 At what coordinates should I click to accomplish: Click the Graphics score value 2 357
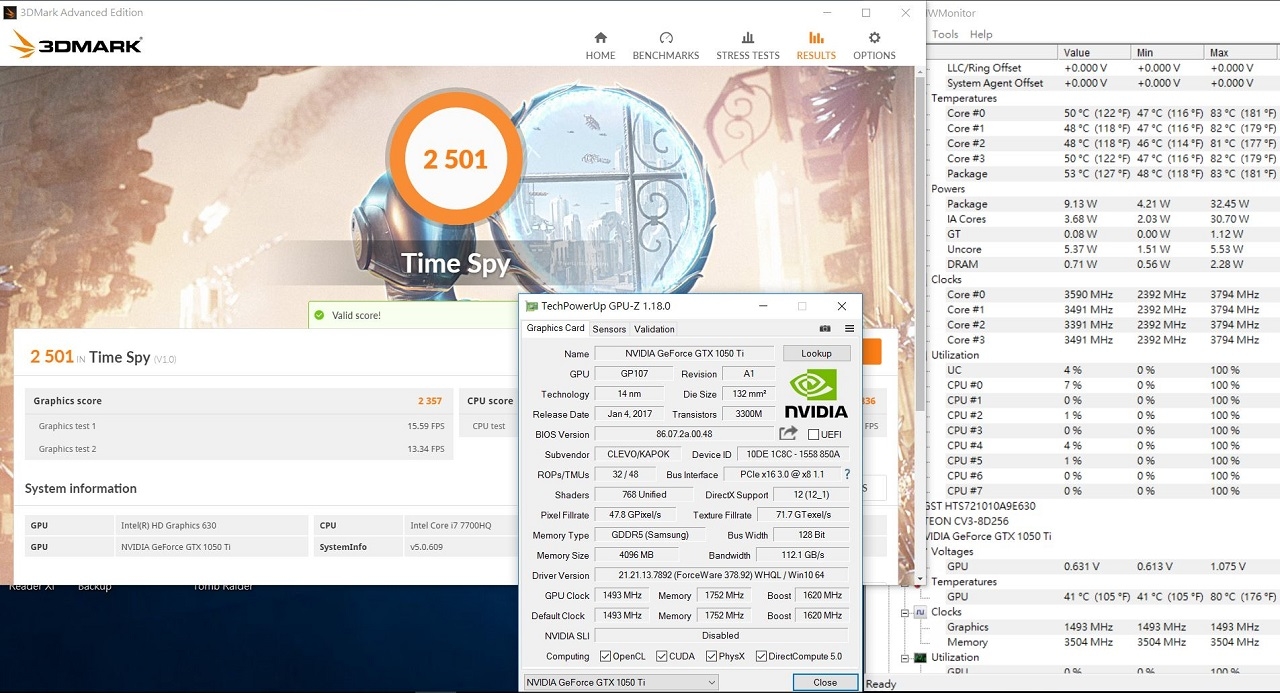(430, 401)
